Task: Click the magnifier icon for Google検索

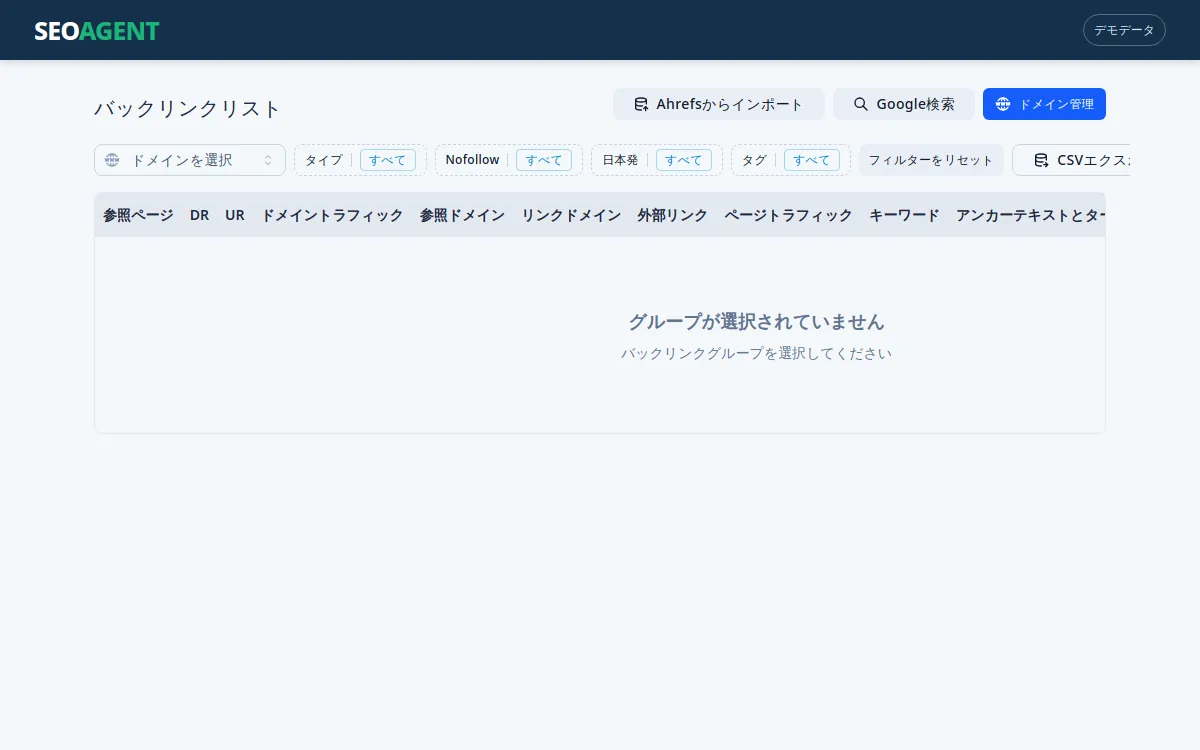Action: [860, 104]
